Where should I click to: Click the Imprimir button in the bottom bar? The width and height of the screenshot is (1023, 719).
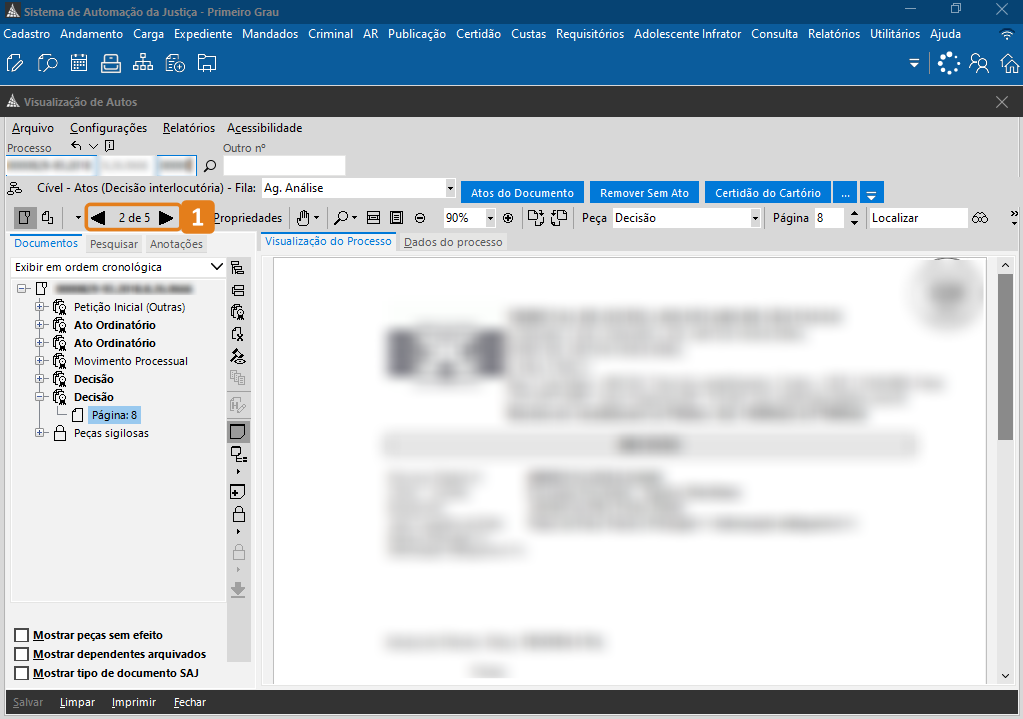click(x=134, y=703)
